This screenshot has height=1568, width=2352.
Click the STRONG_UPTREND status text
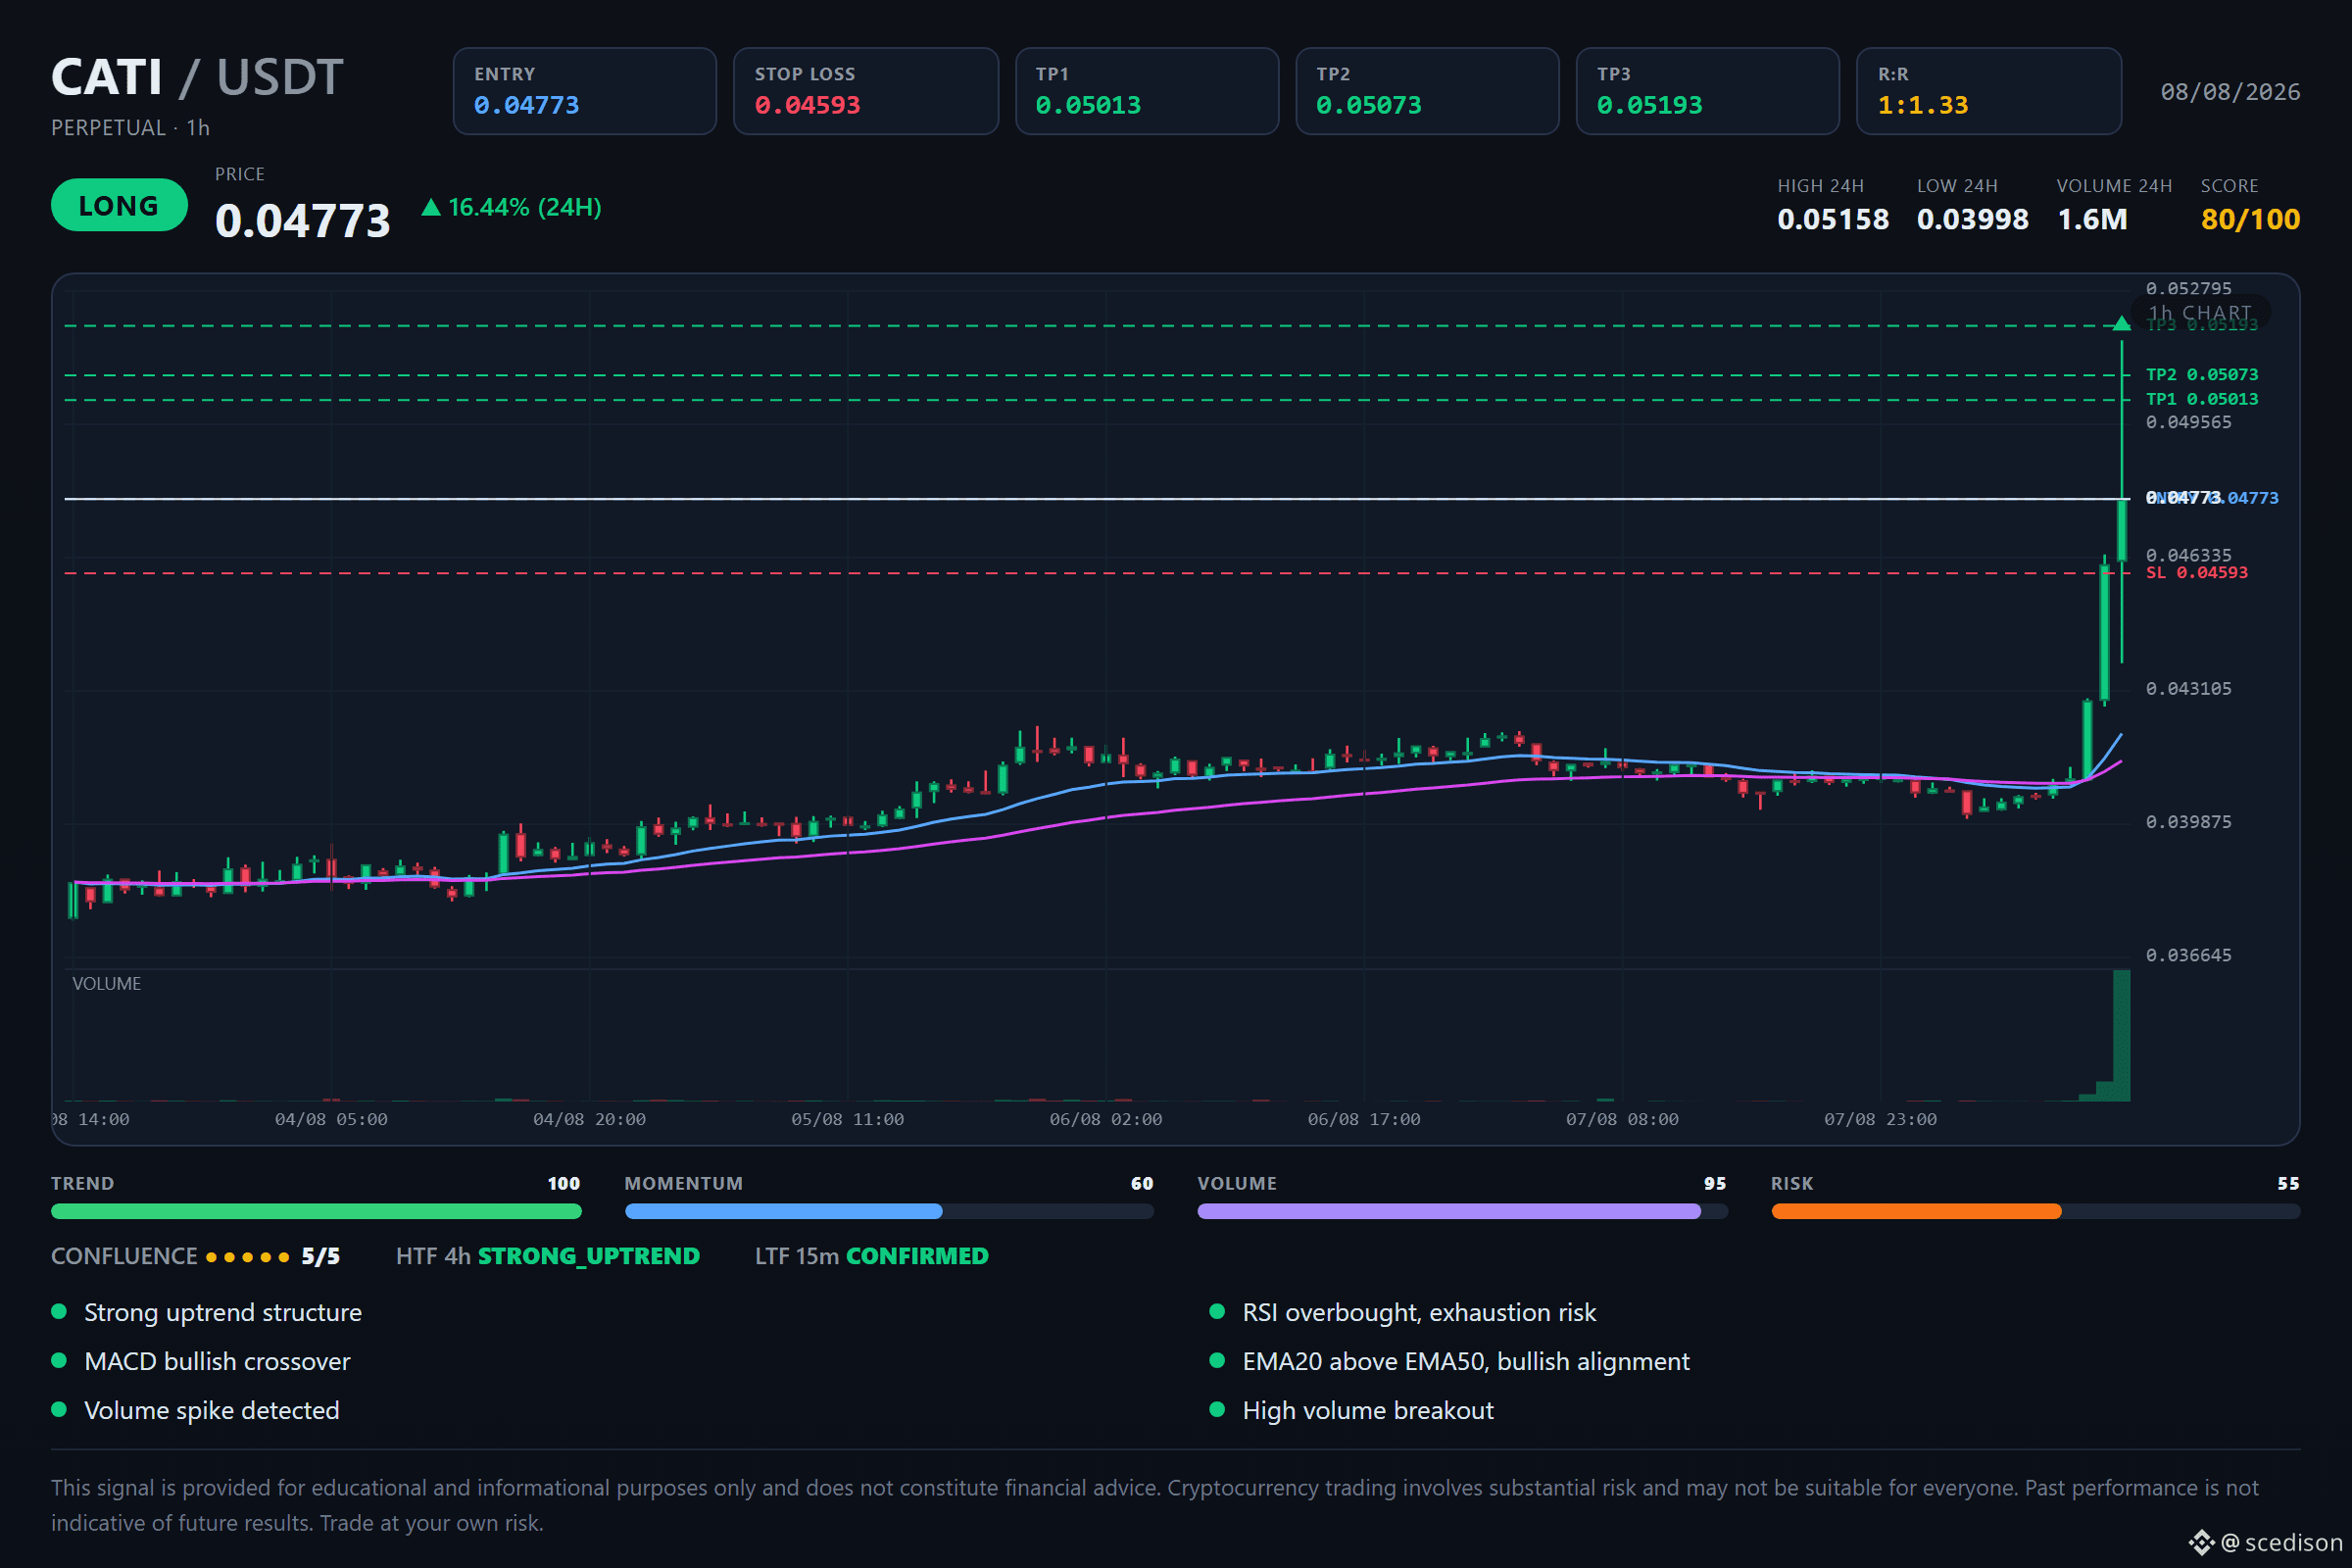click(x=589, y=1256)
